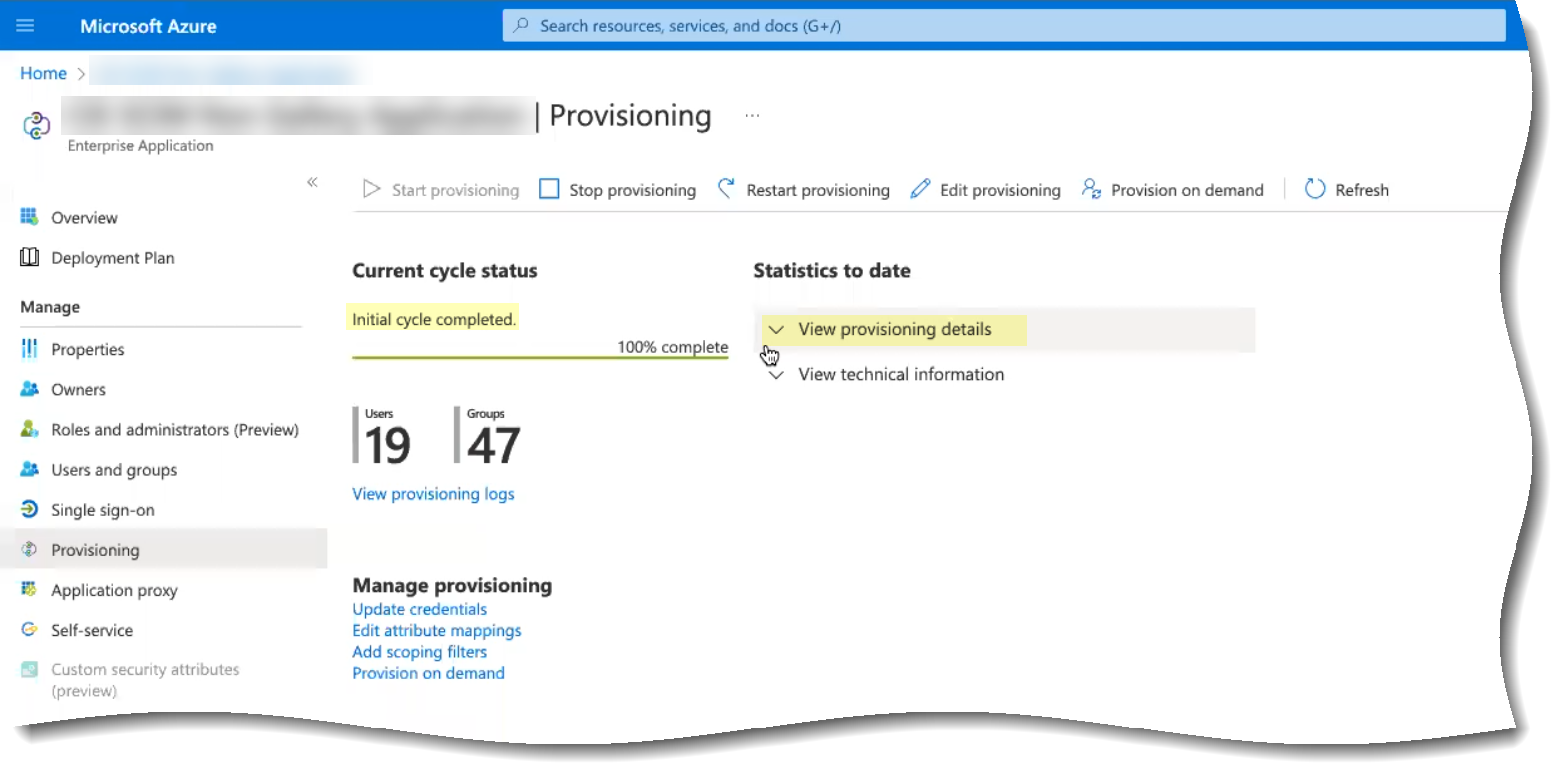The height and width of the screenshot is (777, 1565).
Task: Collapse the left sidebar with double chevron
Action: 312,182
